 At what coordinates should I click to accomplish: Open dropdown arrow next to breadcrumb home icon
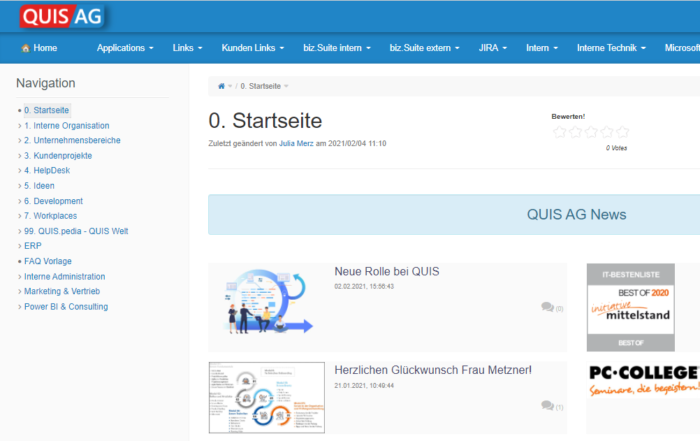coord(230,86)
